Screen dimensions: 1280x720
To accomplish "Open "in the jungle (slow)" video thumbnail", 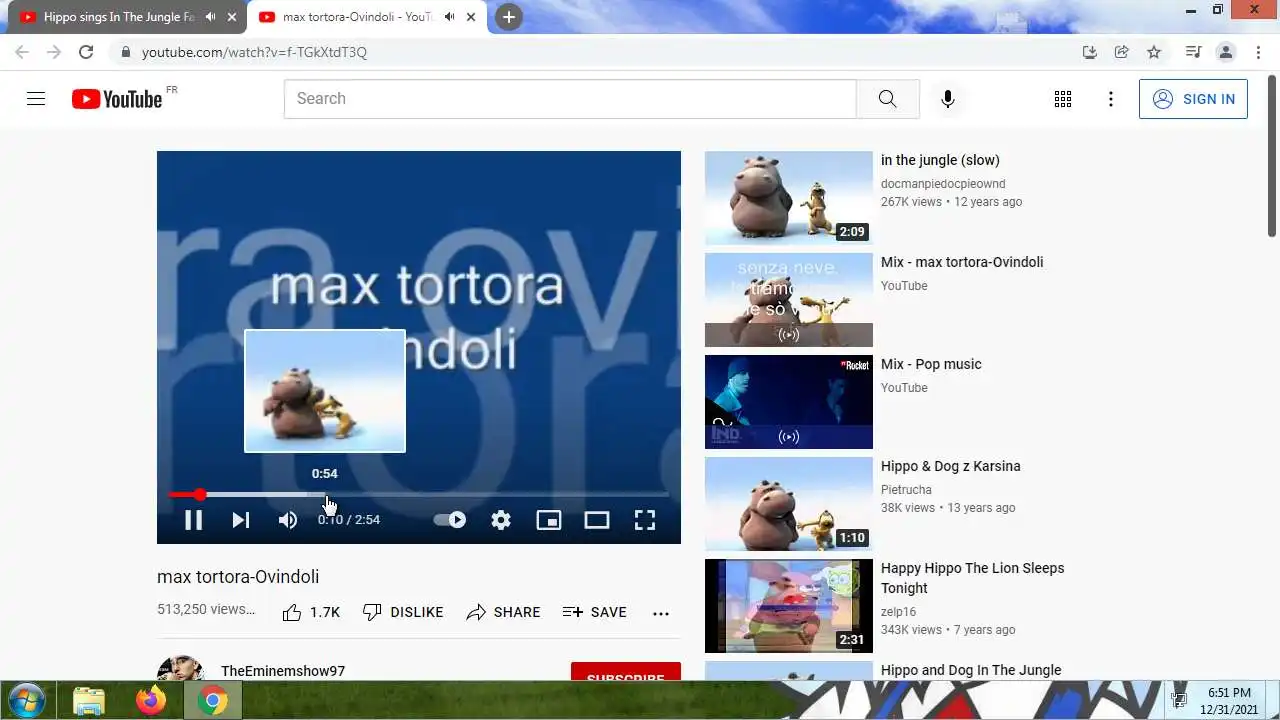I will pos(789,198).
